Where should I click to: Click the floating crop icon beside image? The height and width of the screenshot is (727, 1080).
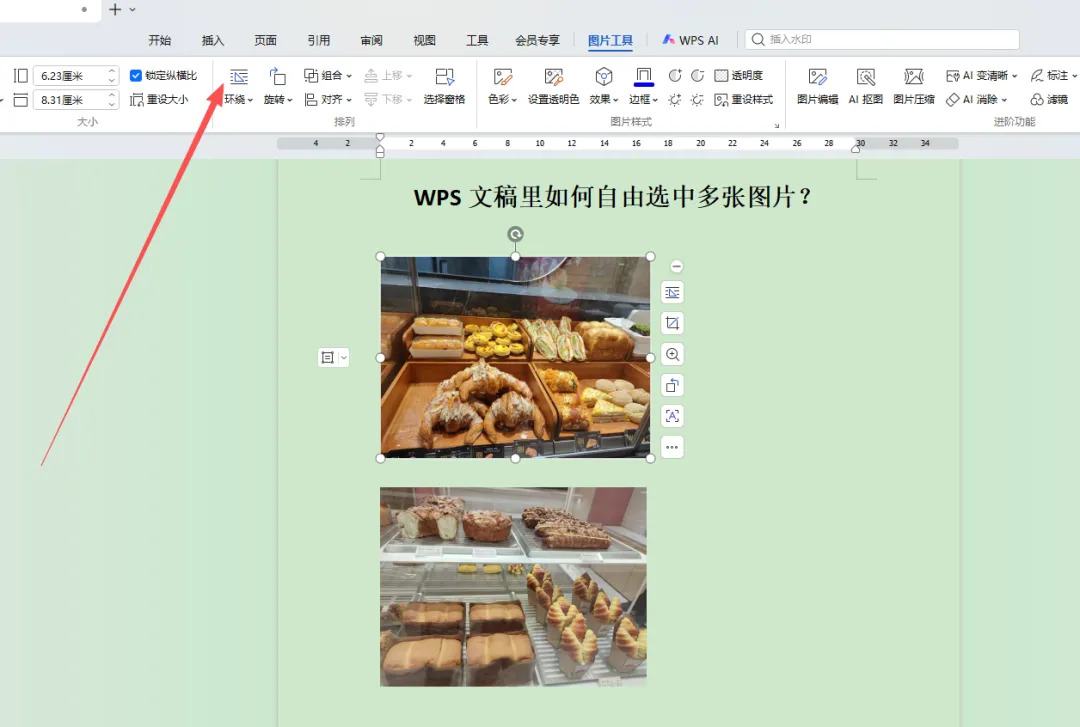[672, 323]
